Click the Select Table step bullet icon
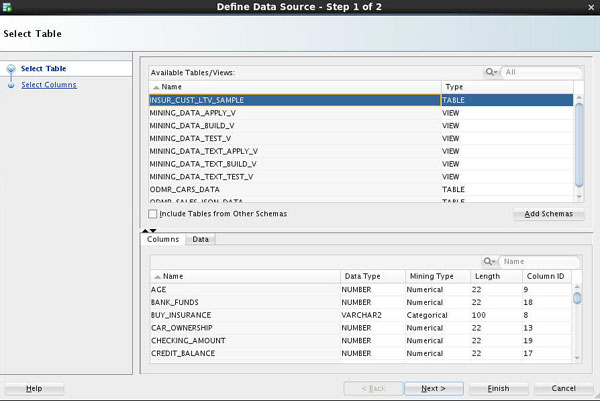 point(11,68)
